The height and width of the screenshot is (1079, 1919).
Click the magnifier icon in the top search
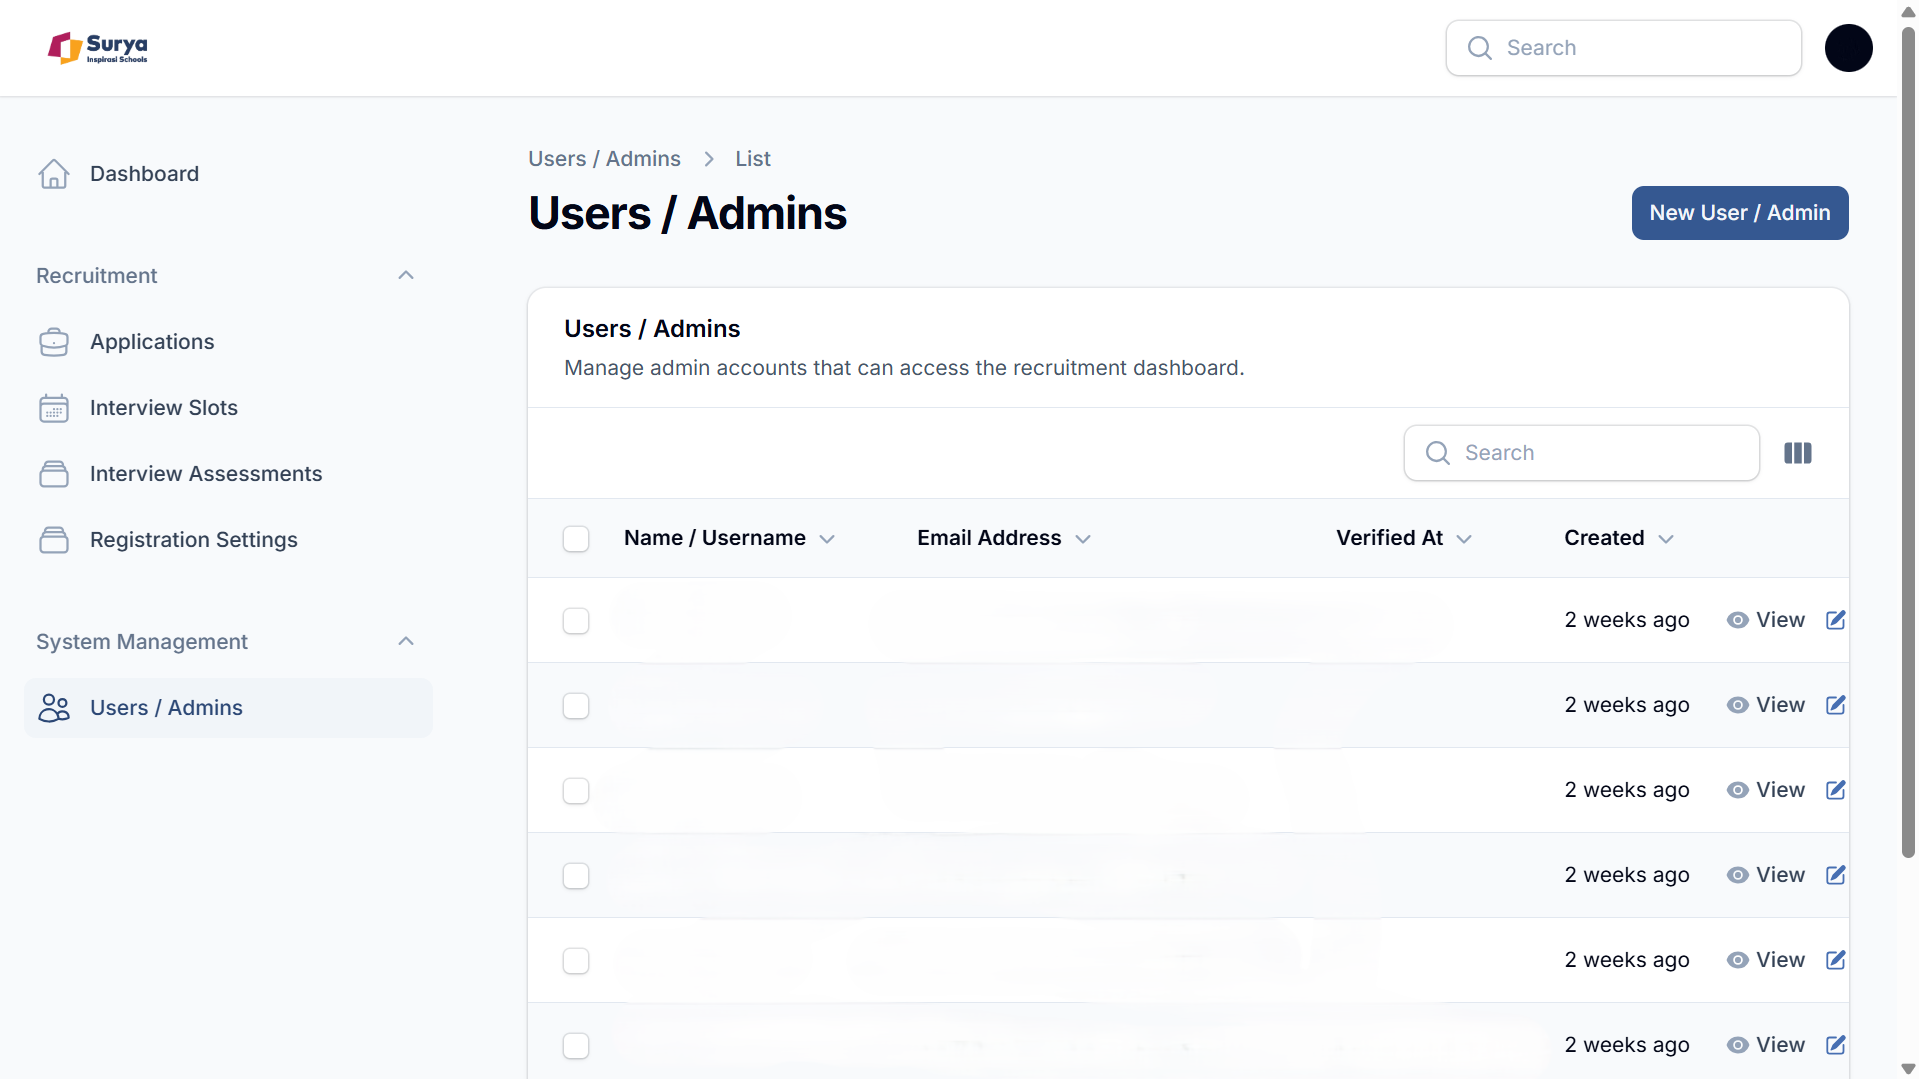1480,48
